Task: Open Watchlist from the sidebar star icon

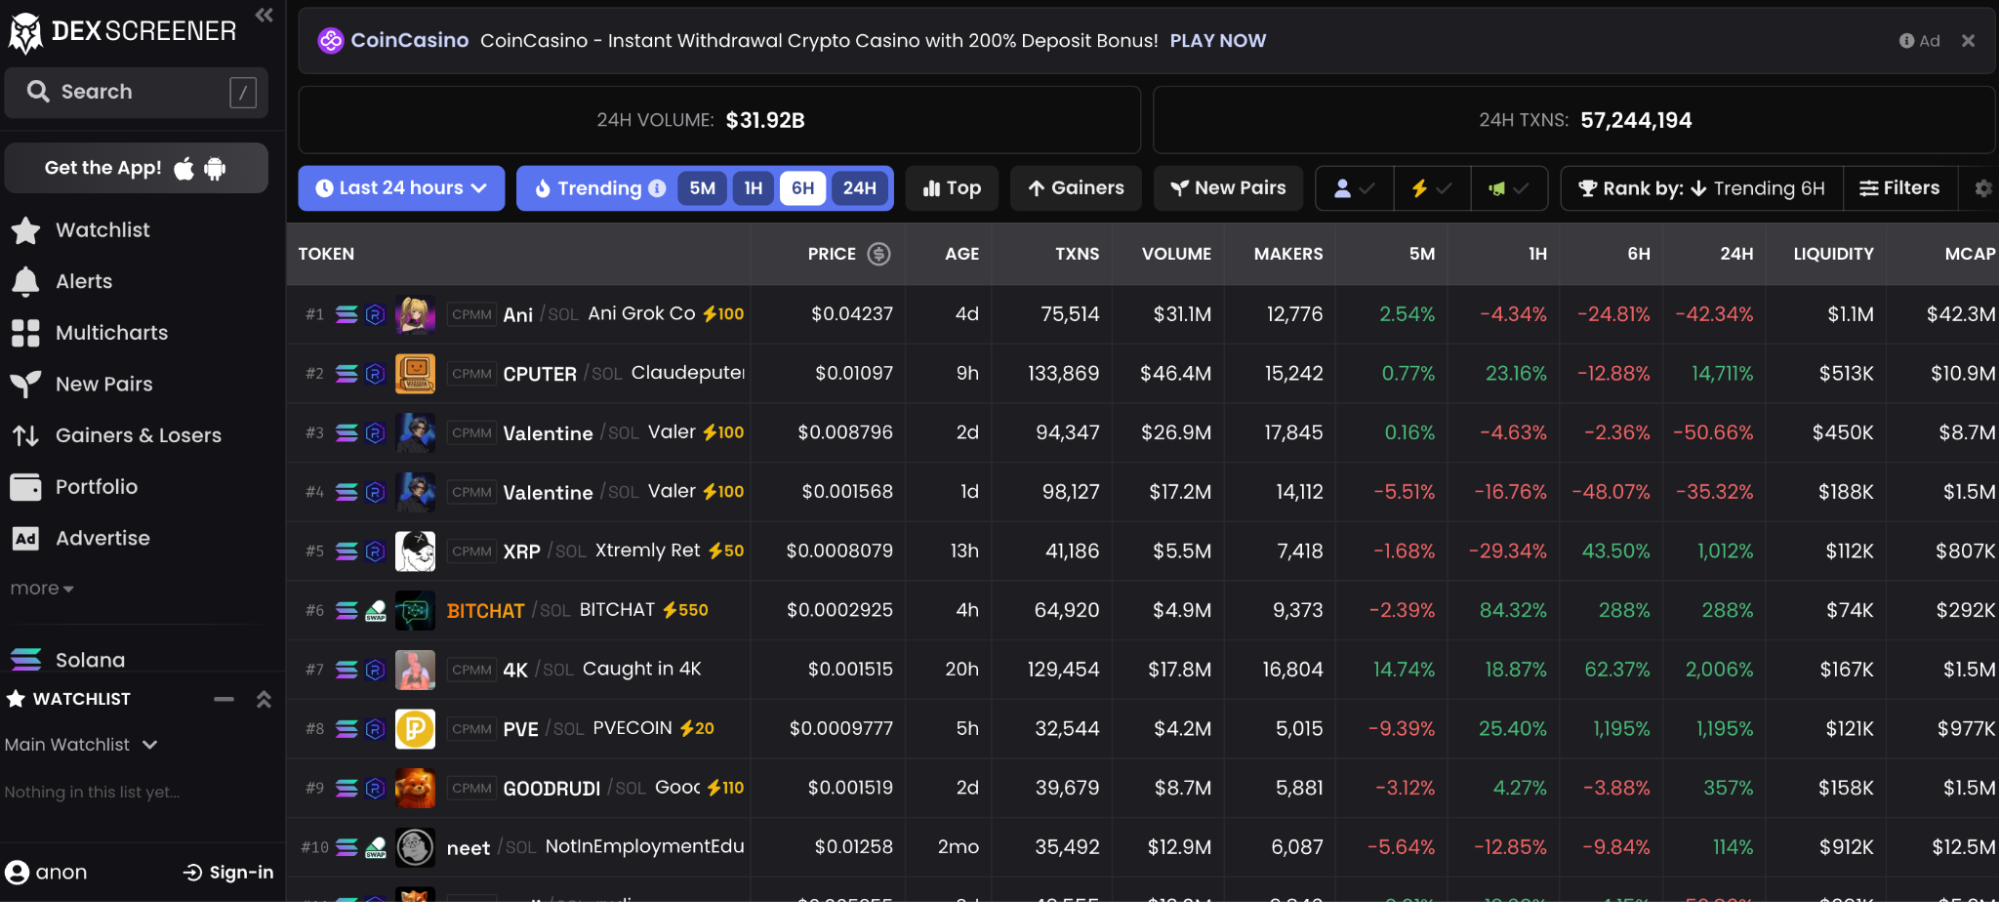Action: pyautogui.click(x=25, y=230)
